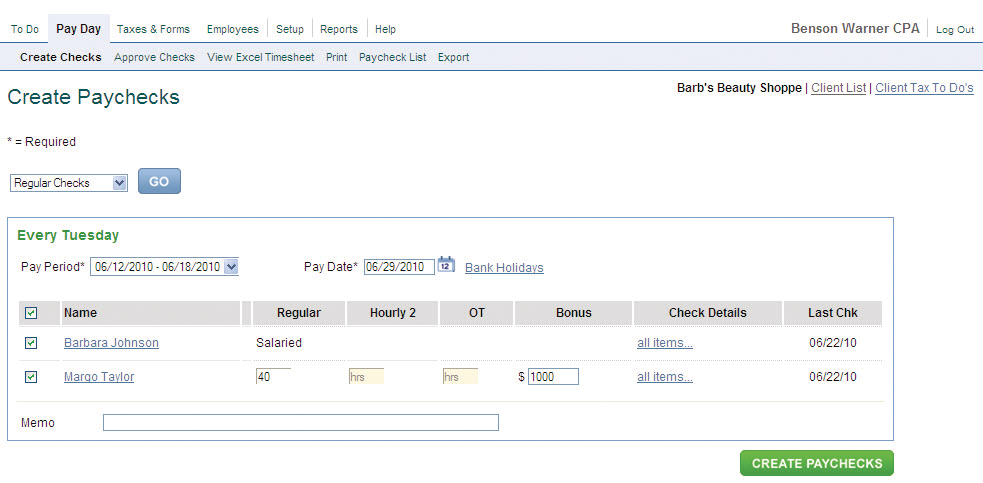Open the Pay Period date range dropdown

(x=164, y=267)
